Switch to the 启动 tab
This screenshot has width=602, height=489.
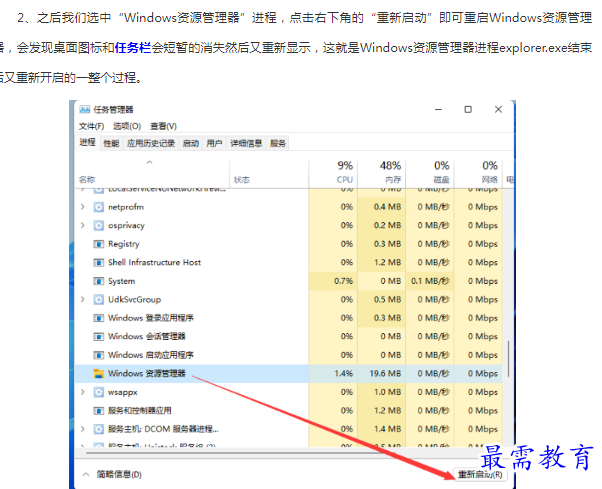pos(190,144)
